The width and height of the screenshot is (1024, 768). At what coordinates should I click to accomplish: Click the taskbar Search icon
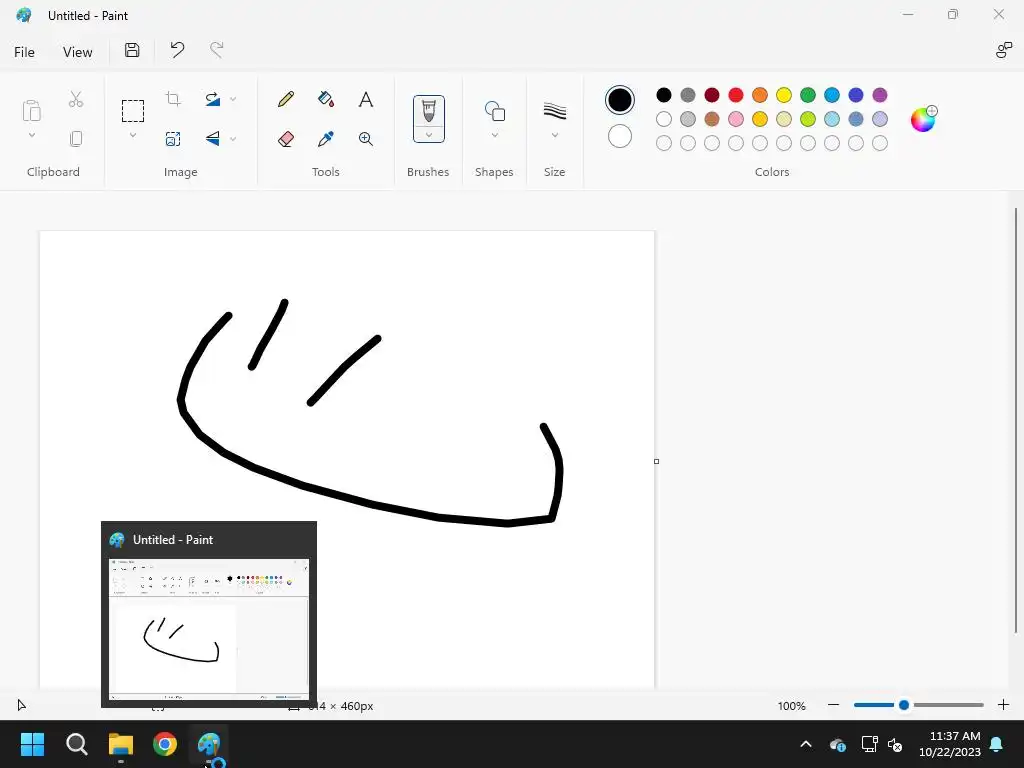tap(76, 744)
